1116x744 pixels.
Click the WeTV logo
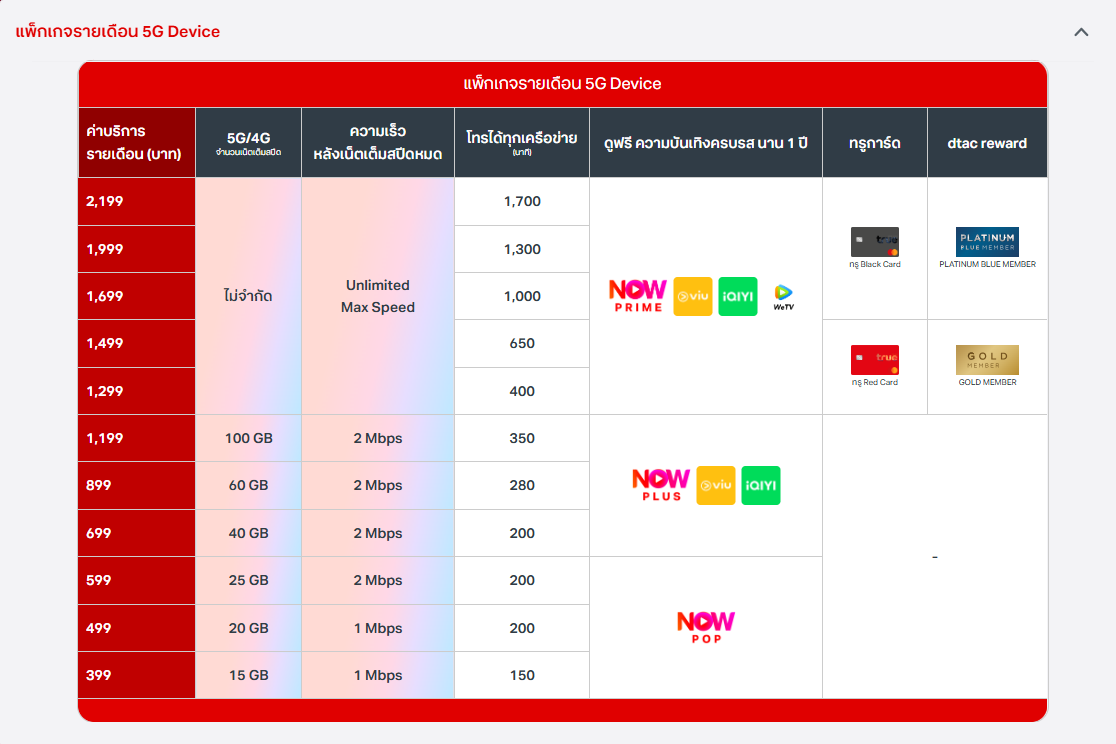coord(784,297)
